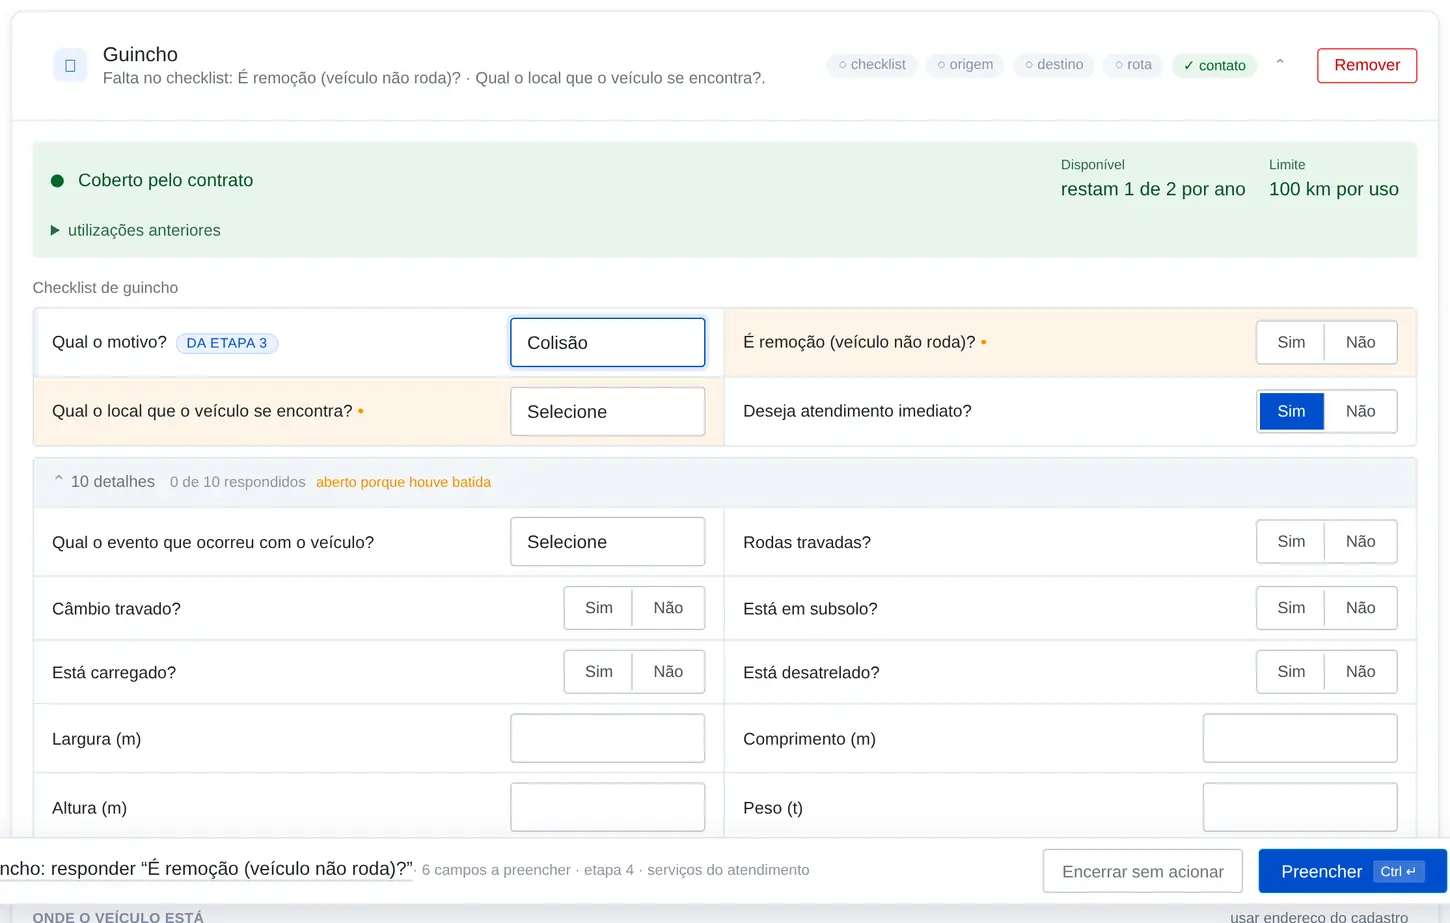Screen dimensions: 1450x923
Task: Click Encerrar sem acionar
Action: pyautogui.click(x=1143, y=871)
